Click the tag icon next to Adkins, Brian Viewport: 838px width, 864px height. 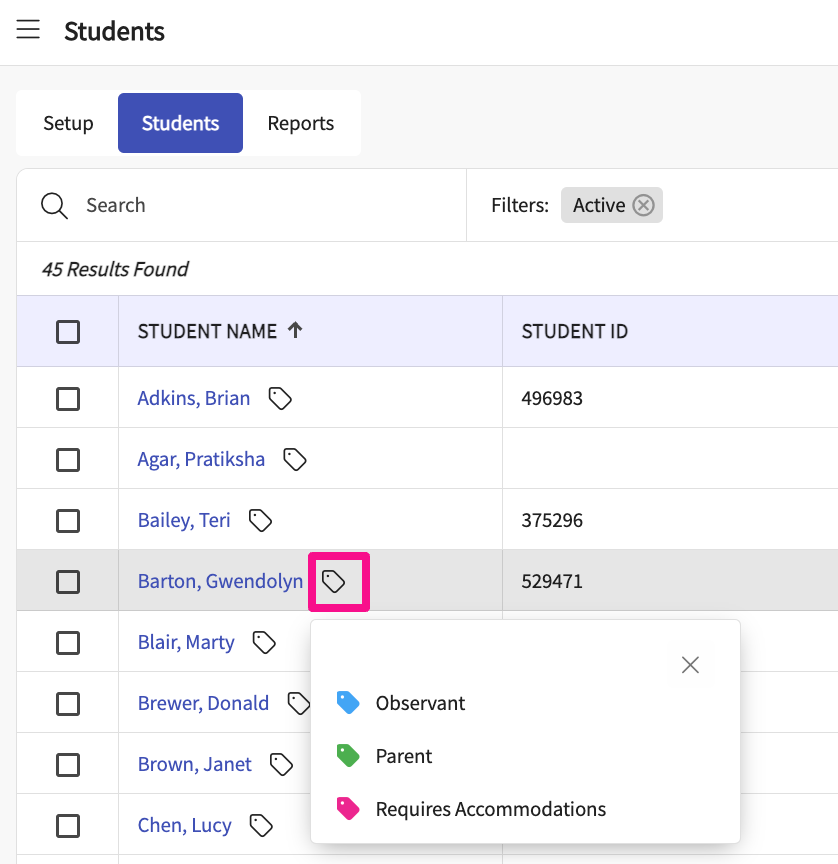(280, 398)
